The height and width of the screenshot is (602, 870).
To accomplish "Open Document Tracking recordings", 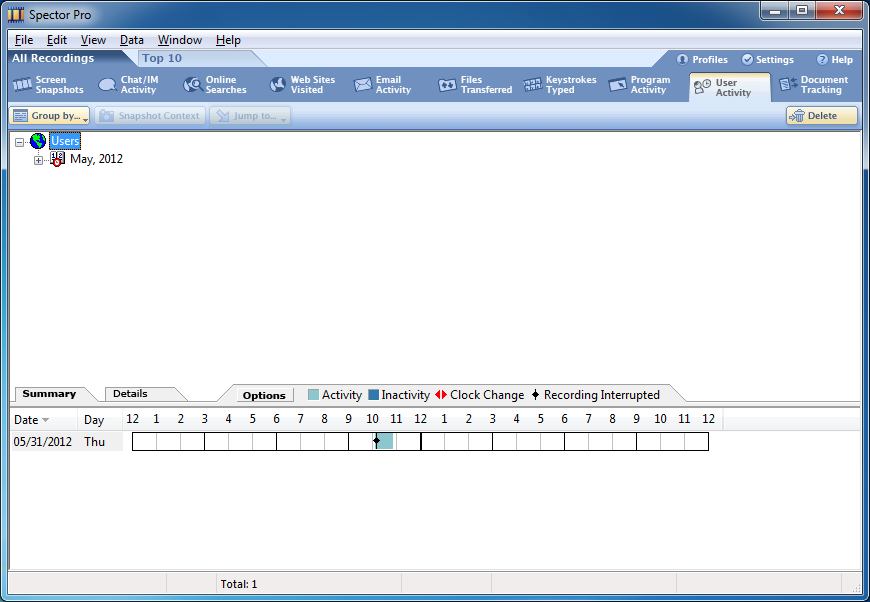I will 813,85.
